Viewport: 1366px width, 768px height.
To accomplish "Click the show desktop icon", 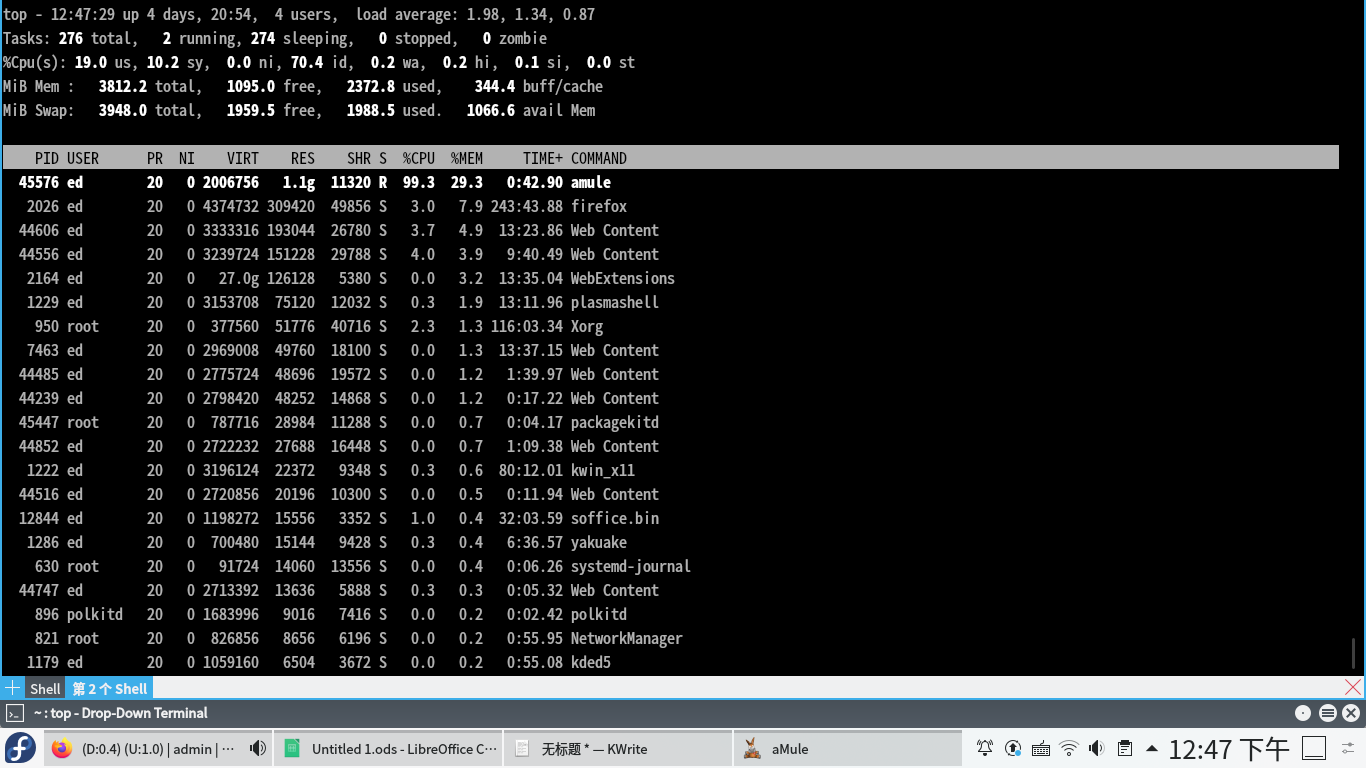I will [1314, 748].
